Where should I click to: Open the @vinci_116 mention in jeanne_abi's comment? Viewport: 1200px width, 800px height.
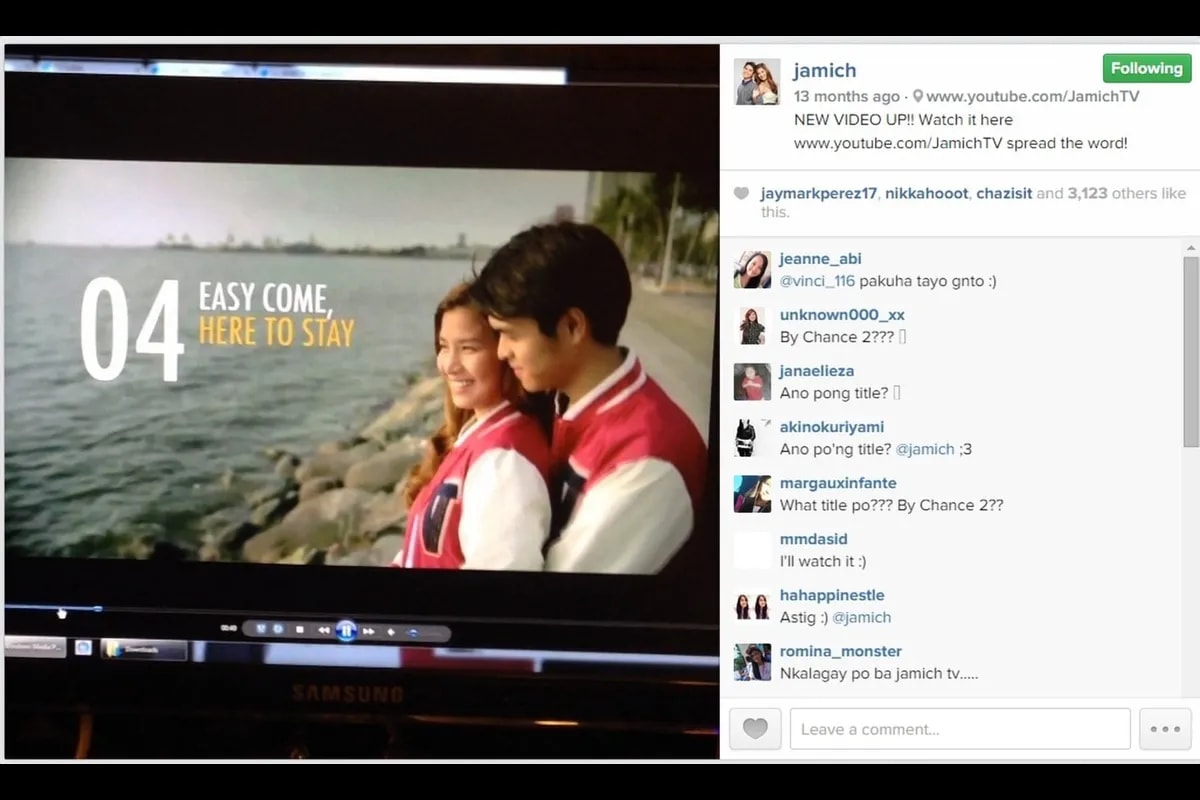[x=816, y=281]
